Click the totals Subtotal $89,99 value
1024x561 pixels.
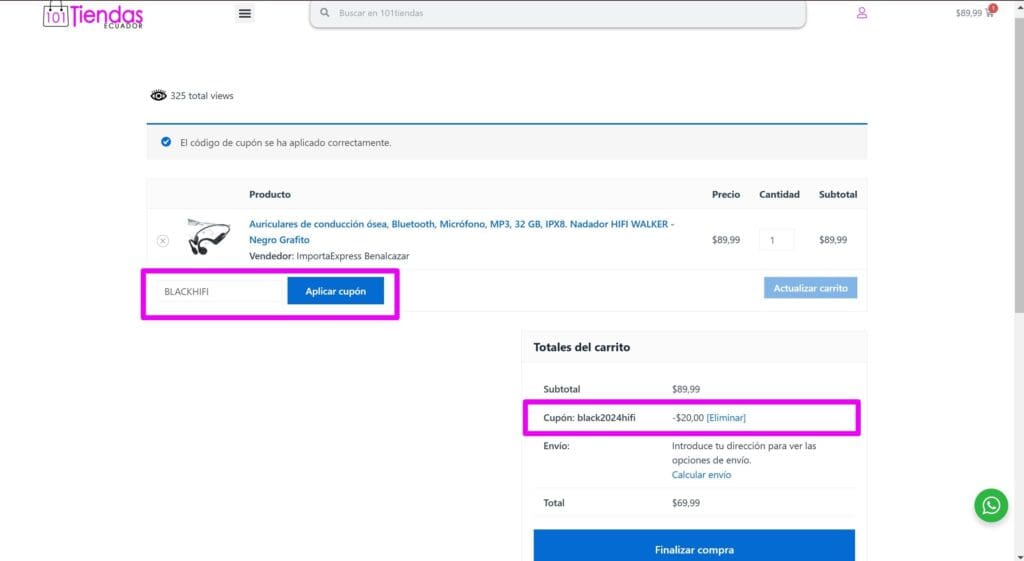686,389
